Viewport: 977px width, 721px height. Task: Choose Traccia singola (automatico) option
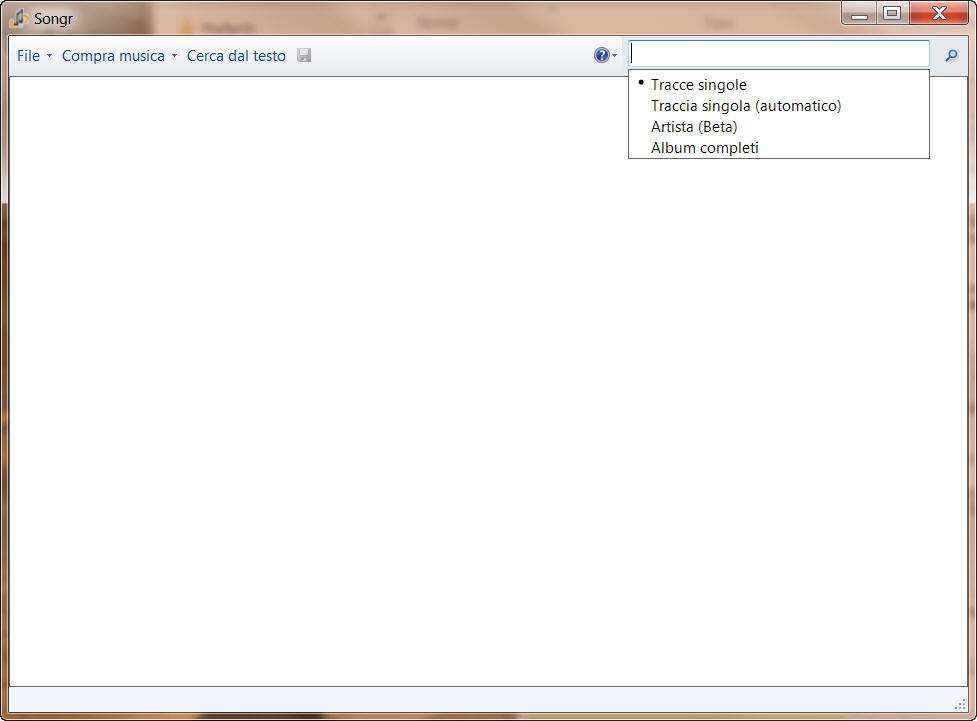[779, 106]
